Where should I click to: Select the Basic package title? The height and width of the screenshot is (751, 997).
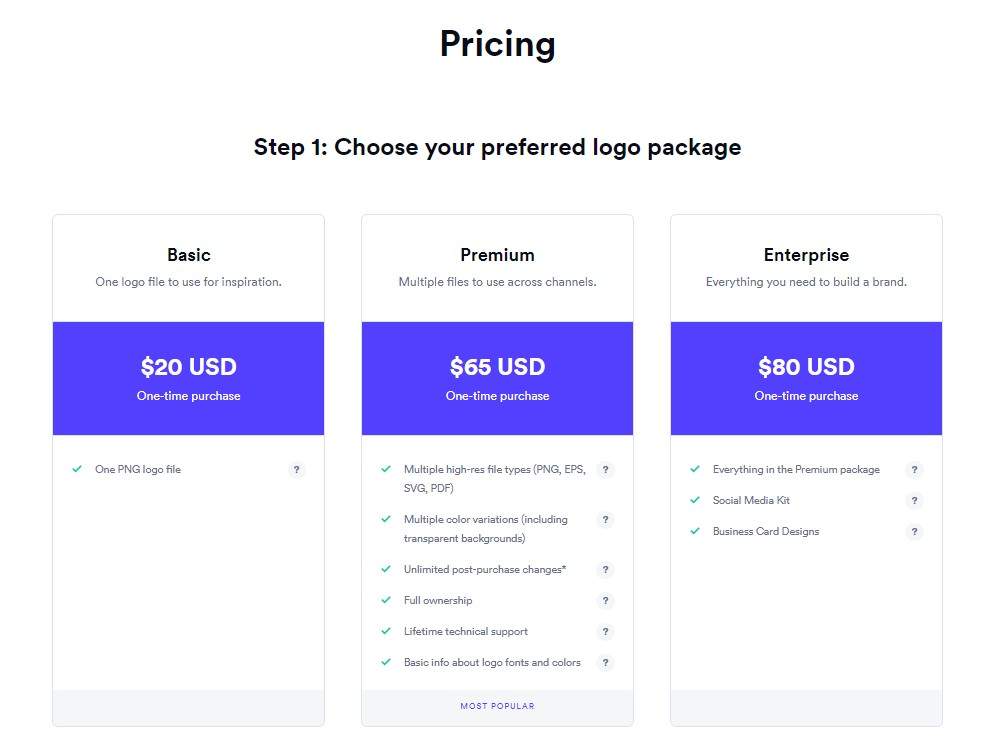tap(189, 255)
